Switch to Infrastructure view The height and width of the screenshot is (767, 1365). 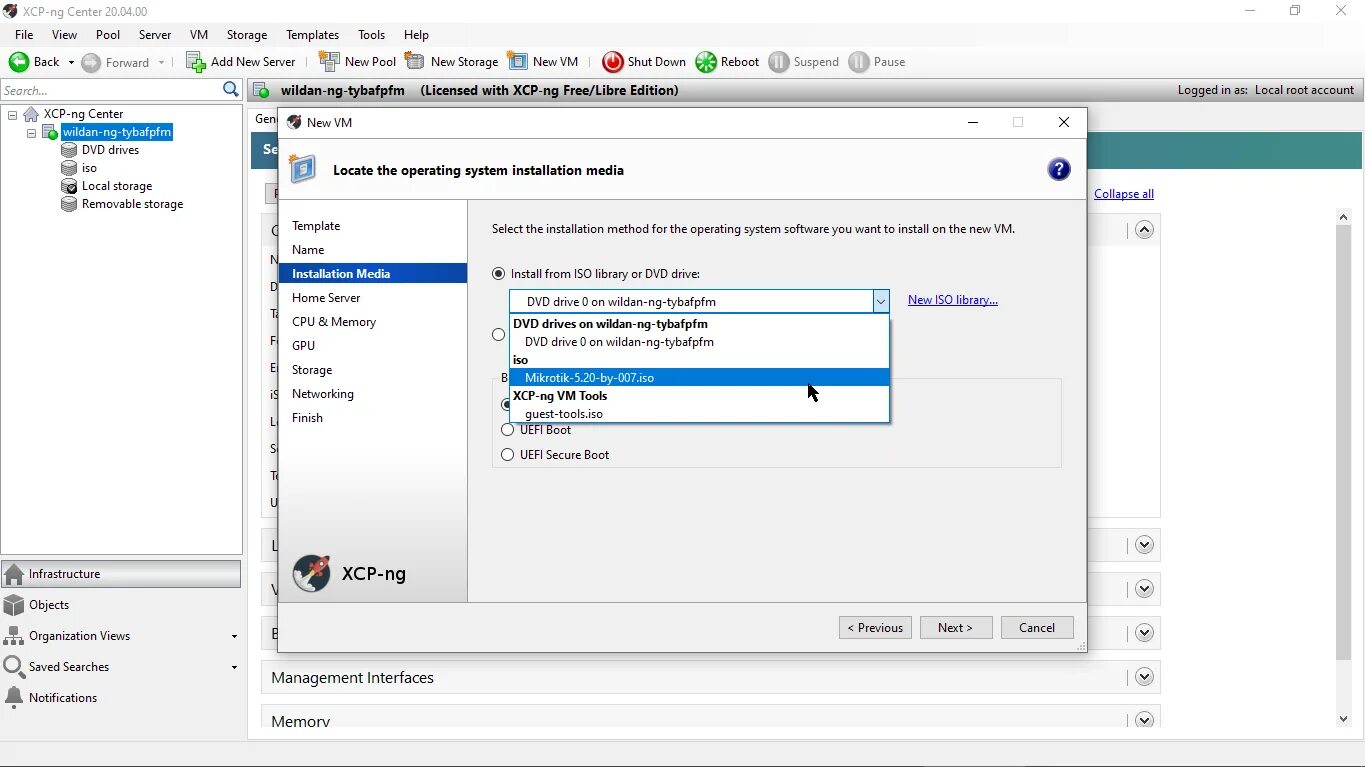[121, 574]
